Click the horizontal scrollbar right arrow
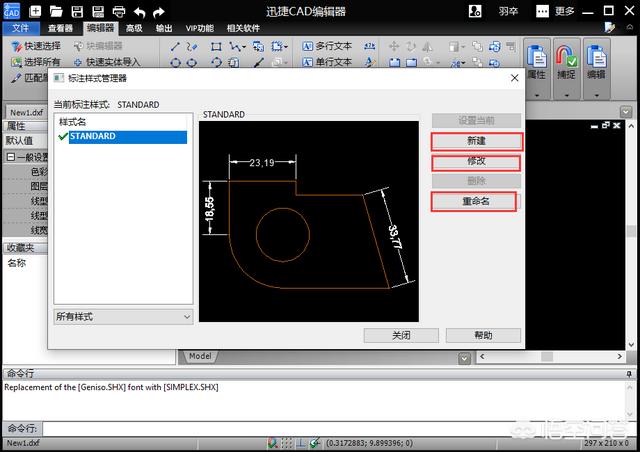Viewport: 640px width, 452px height. click(620, 356)
